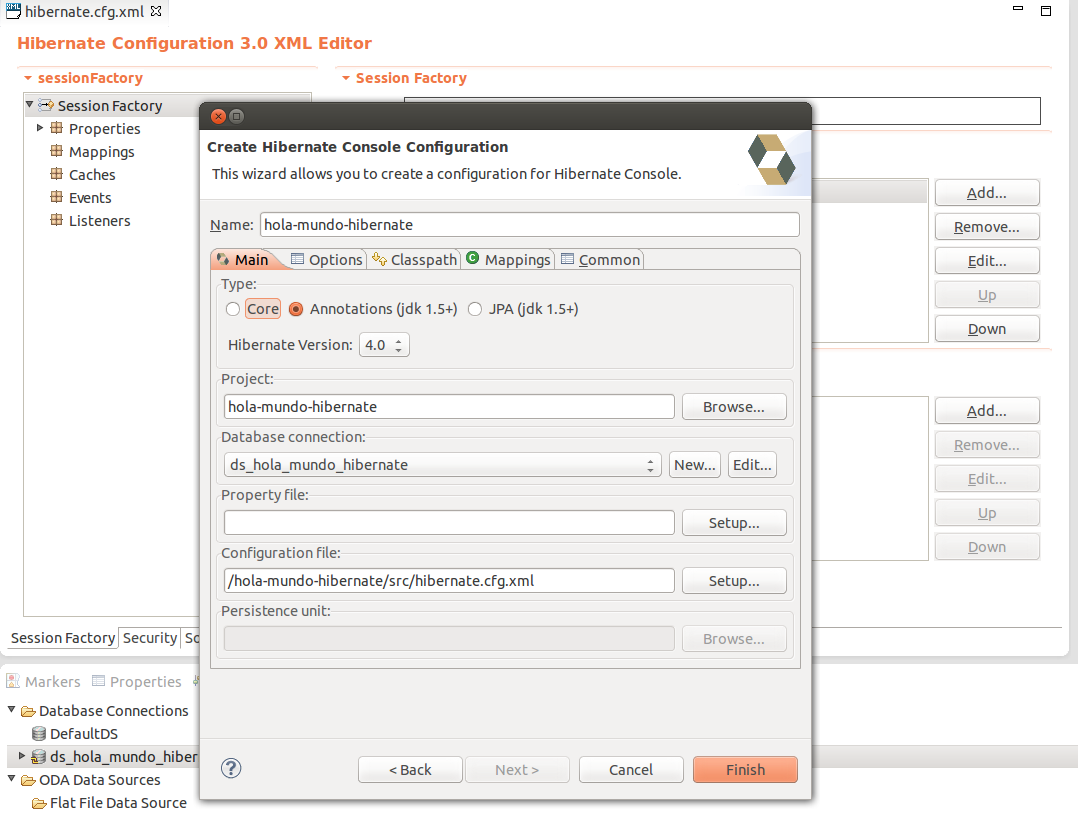Maximize the editor view pane
This screenshot has width=1078, height=814.
(x=1046, y=10)
